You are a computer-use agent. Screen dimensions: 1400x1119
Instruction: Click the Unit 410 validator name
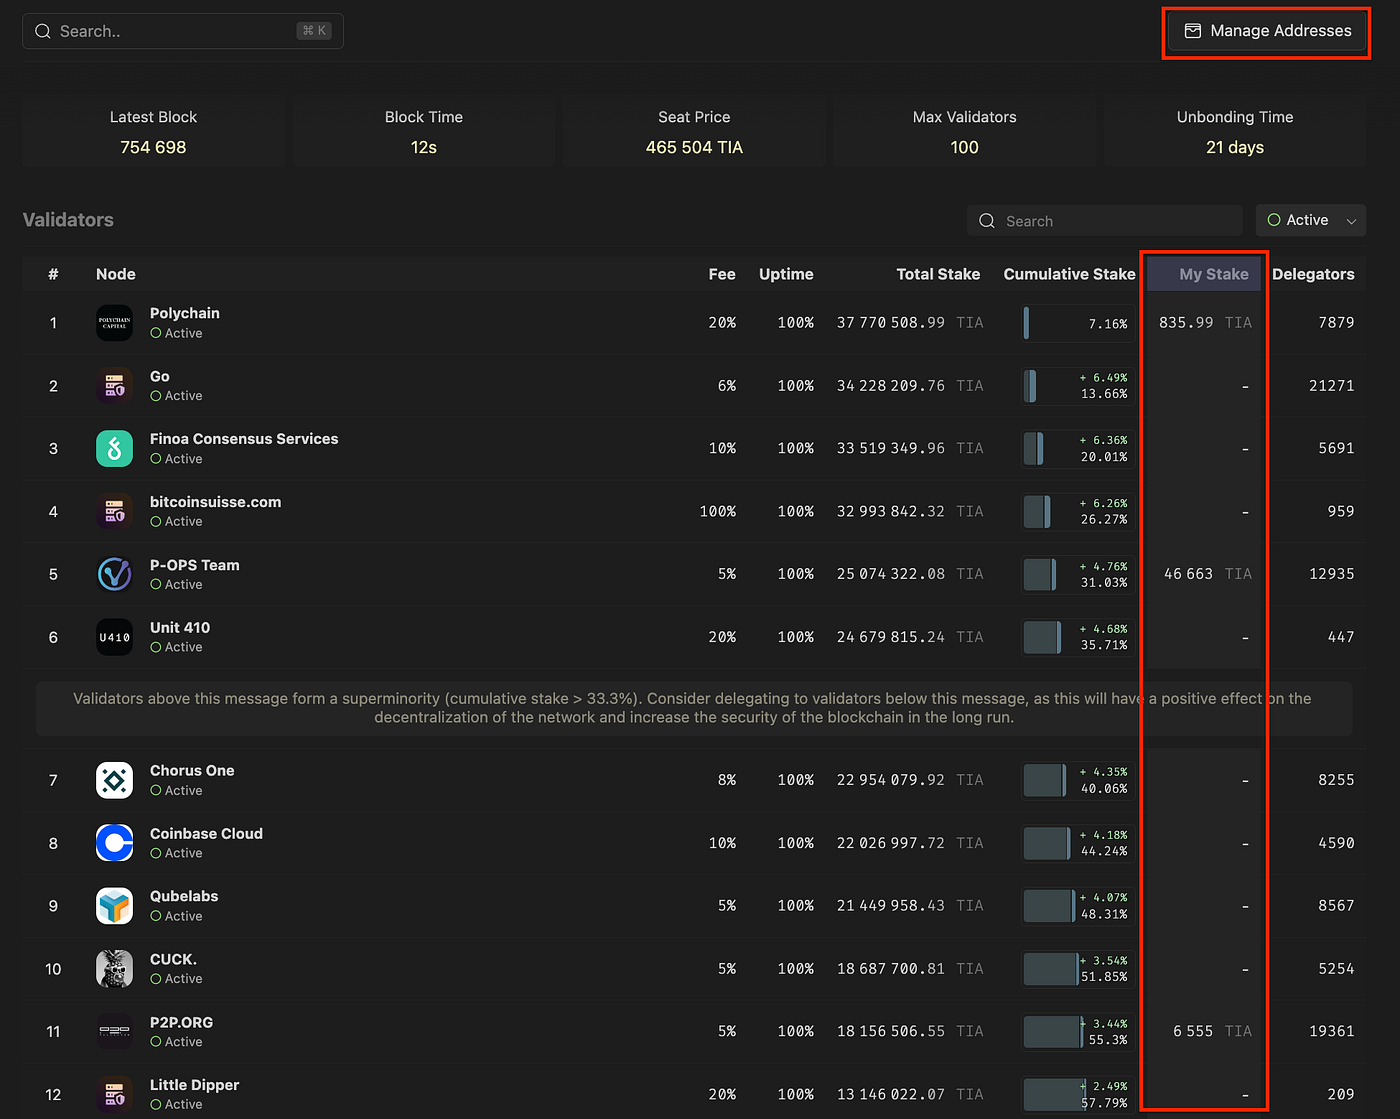coord(180,628)
